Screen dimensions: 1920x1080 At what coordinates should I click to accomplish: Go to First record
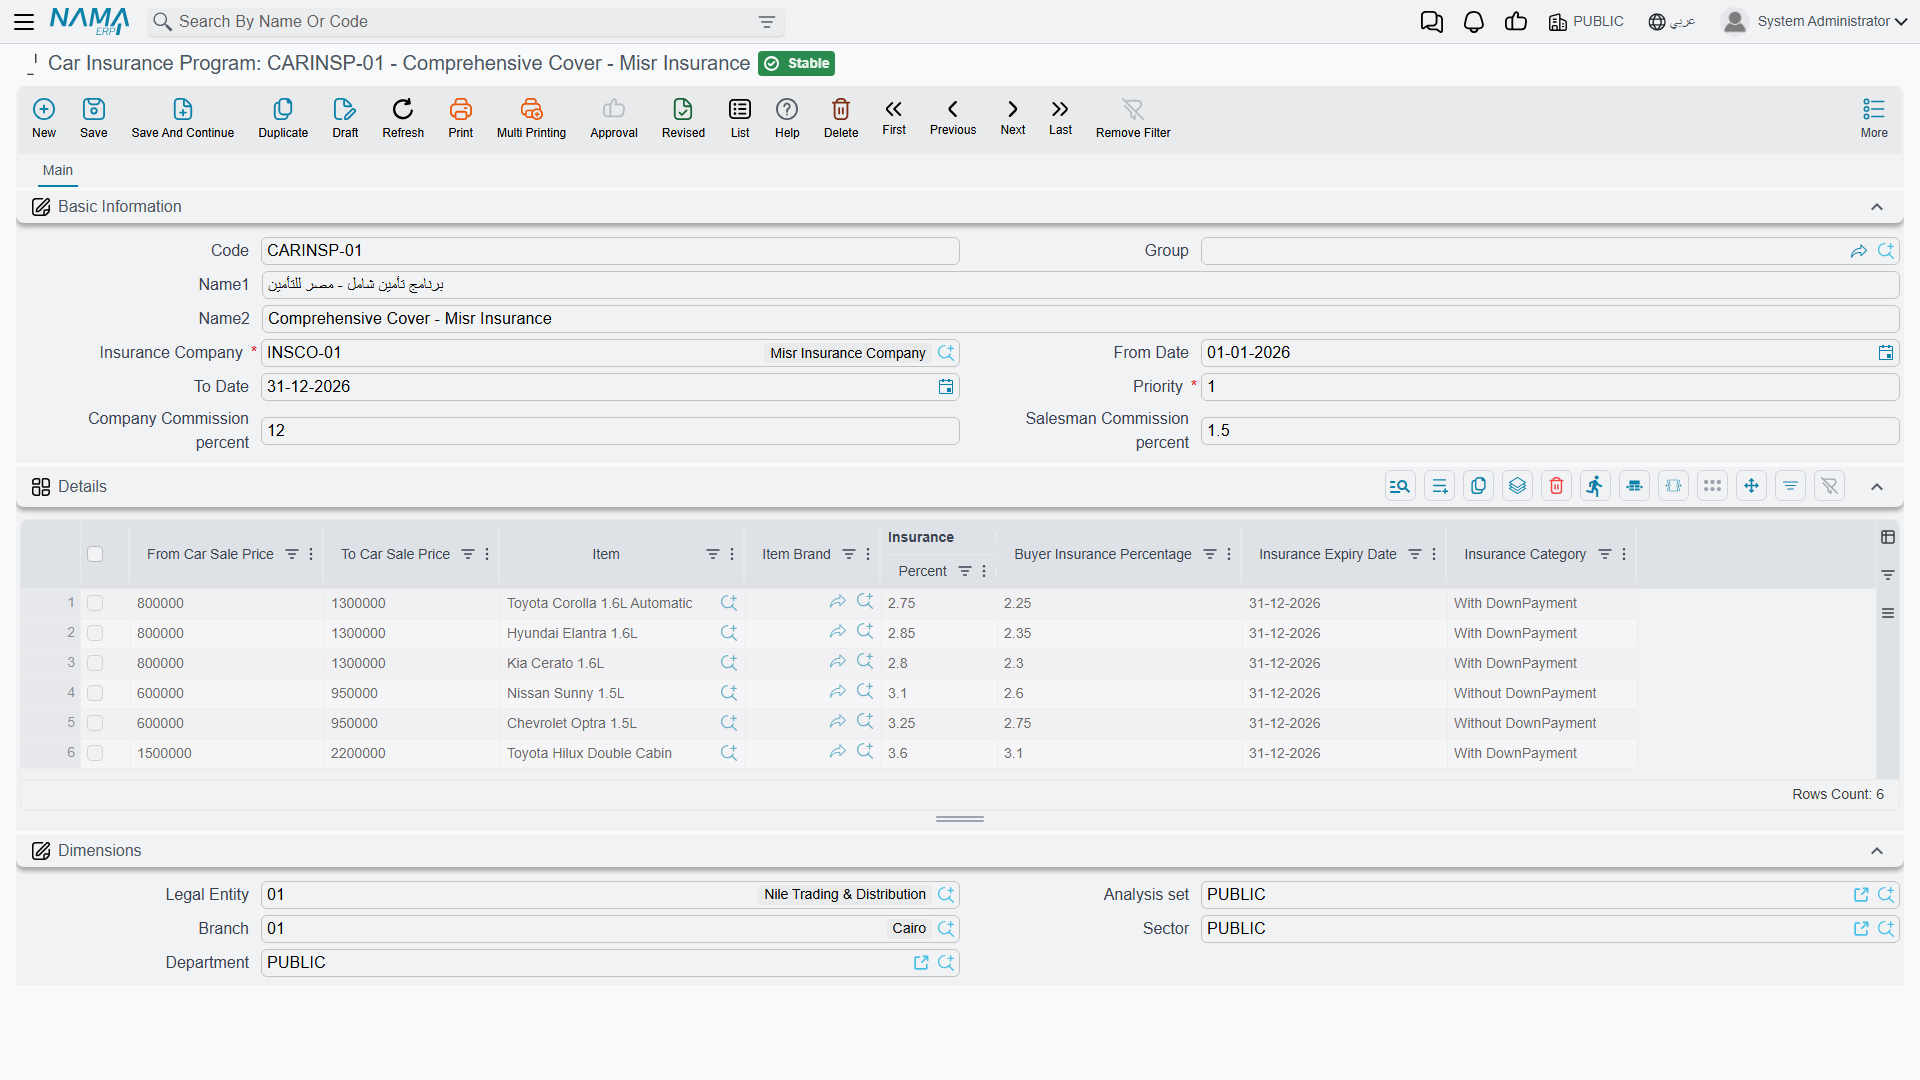pos(894,117)
